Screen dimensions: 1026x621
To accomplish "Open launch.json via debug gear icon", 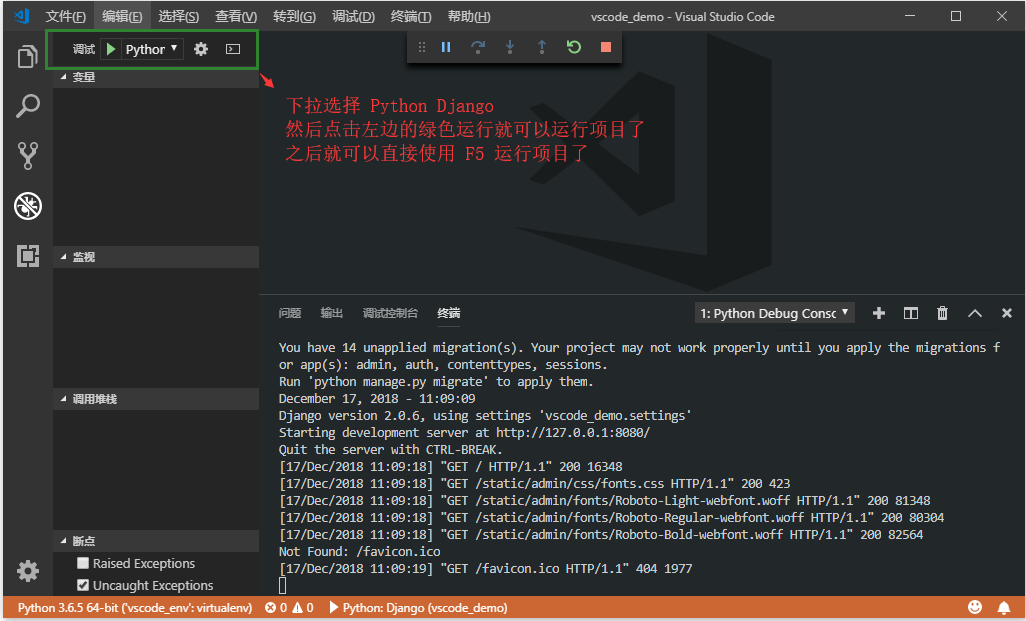I will 201,49.
